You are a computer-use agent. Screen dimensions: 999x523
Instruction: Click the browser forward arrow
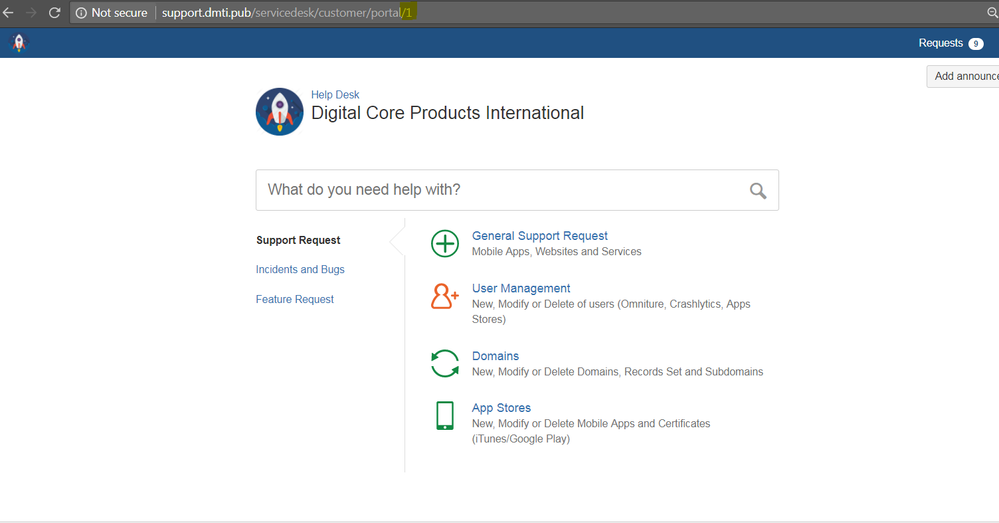coord(31,13)
